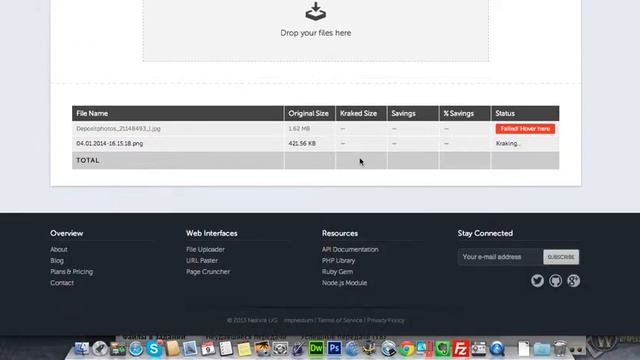Go to the Page Cruncher link
This screenshot has width=640, height=360.
[x=208, y=272]
